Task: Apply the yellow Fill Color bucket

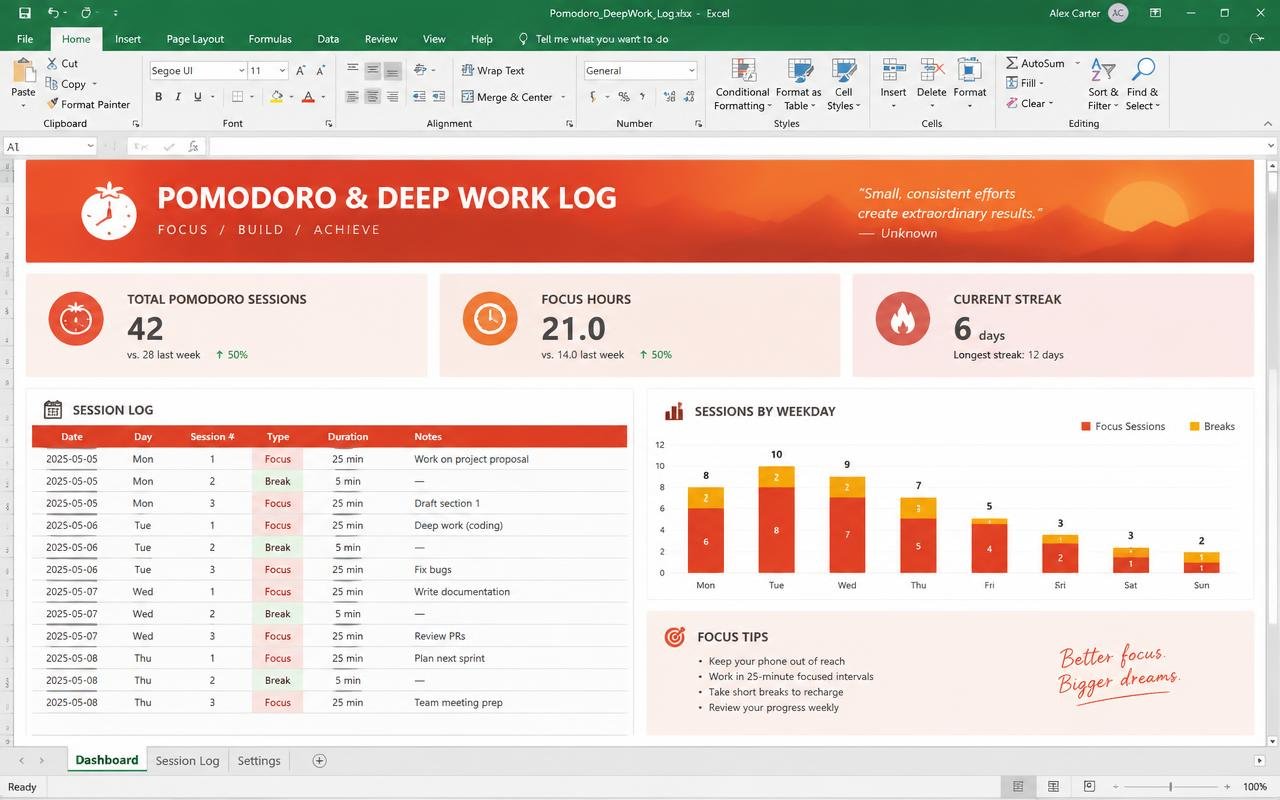Action: pos(276,97)
